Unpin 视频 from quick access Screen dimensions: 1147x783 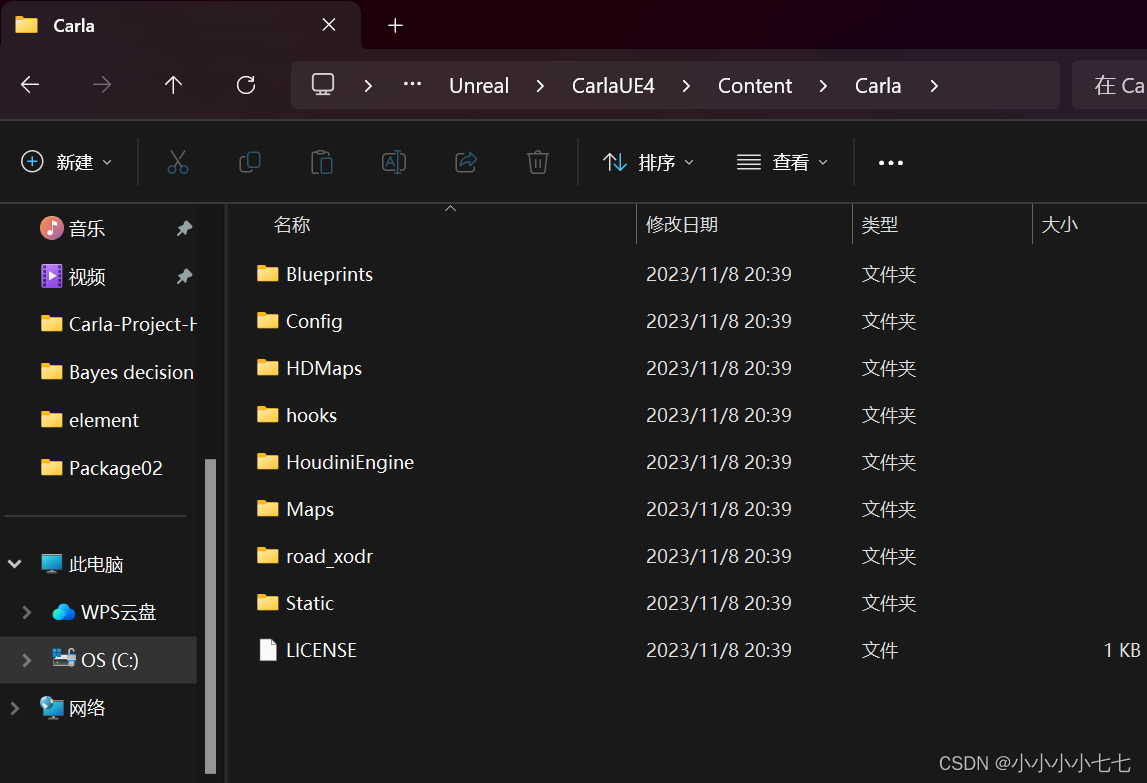pos(184,277)
